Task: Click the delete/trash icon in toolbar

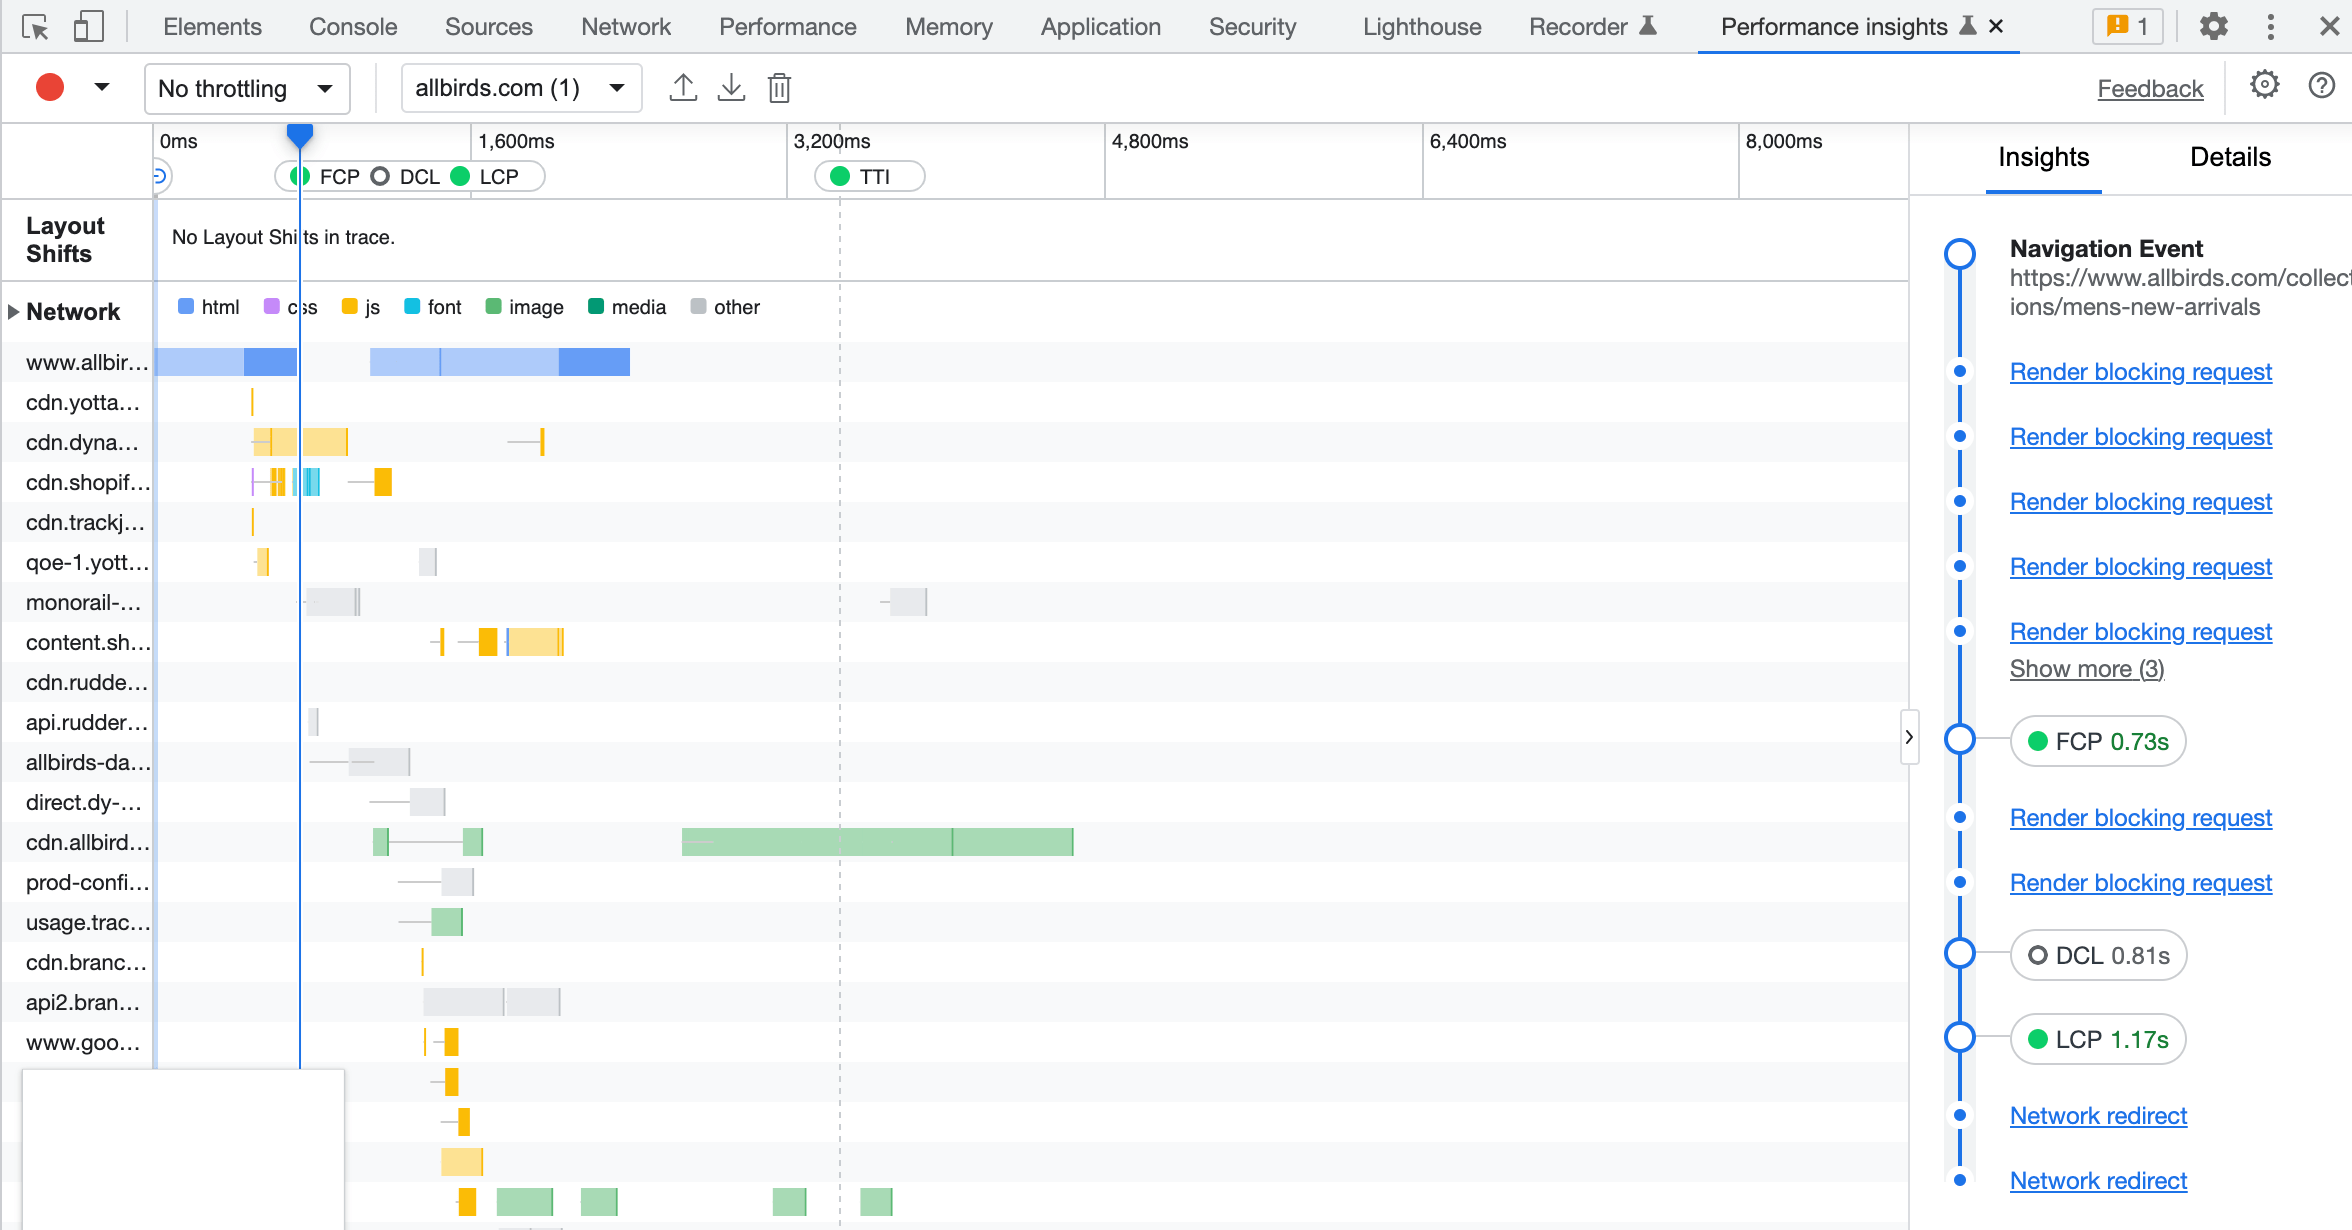Action: [778, 89]
